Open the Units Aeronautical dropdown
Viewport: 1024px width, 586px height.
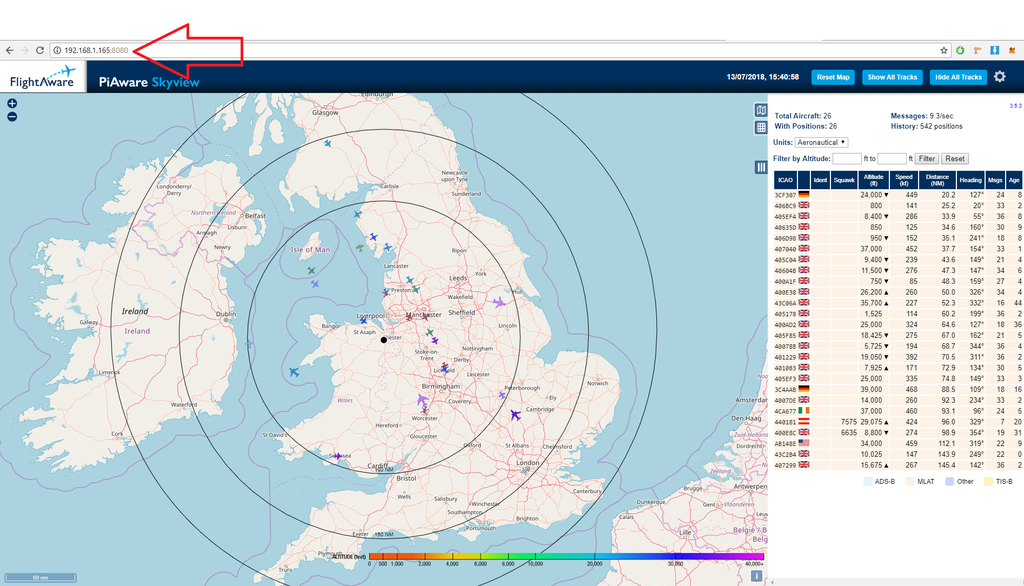pos(822,143)
